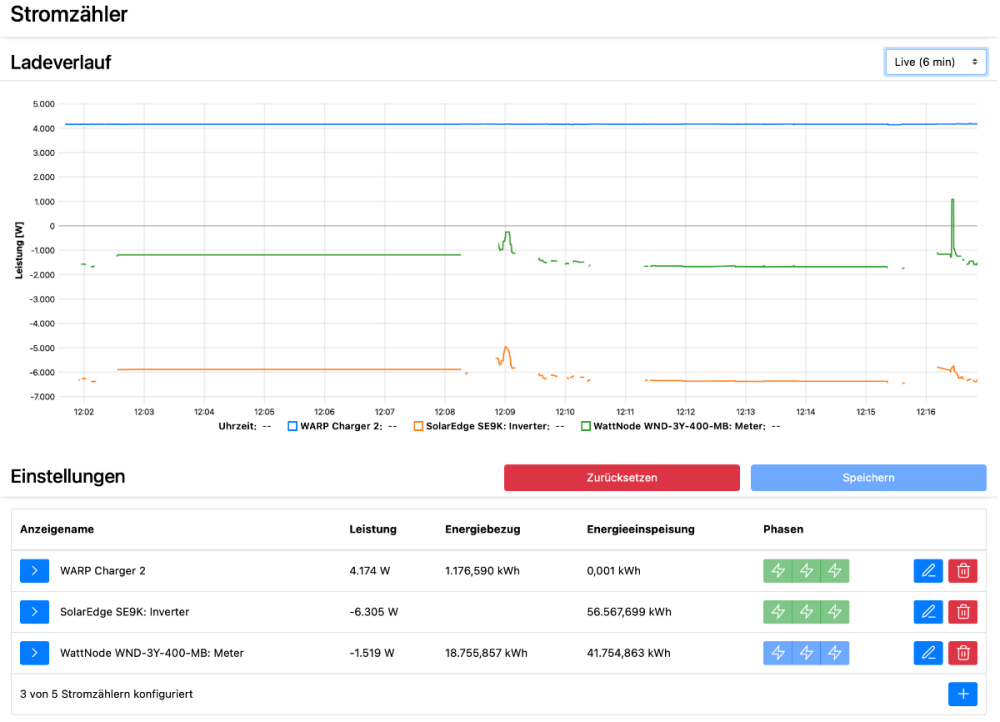The image size is (1000, 722).
Task: Edit the SolarEdge SE9K Inverter entry
Action: [x=928, y=612]
